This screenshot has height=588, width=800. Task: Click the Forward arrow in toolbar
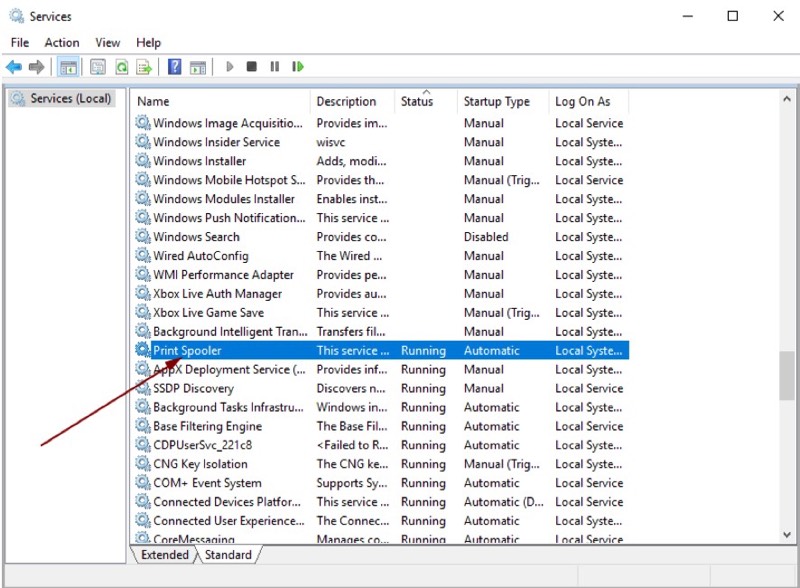point(36,67)
